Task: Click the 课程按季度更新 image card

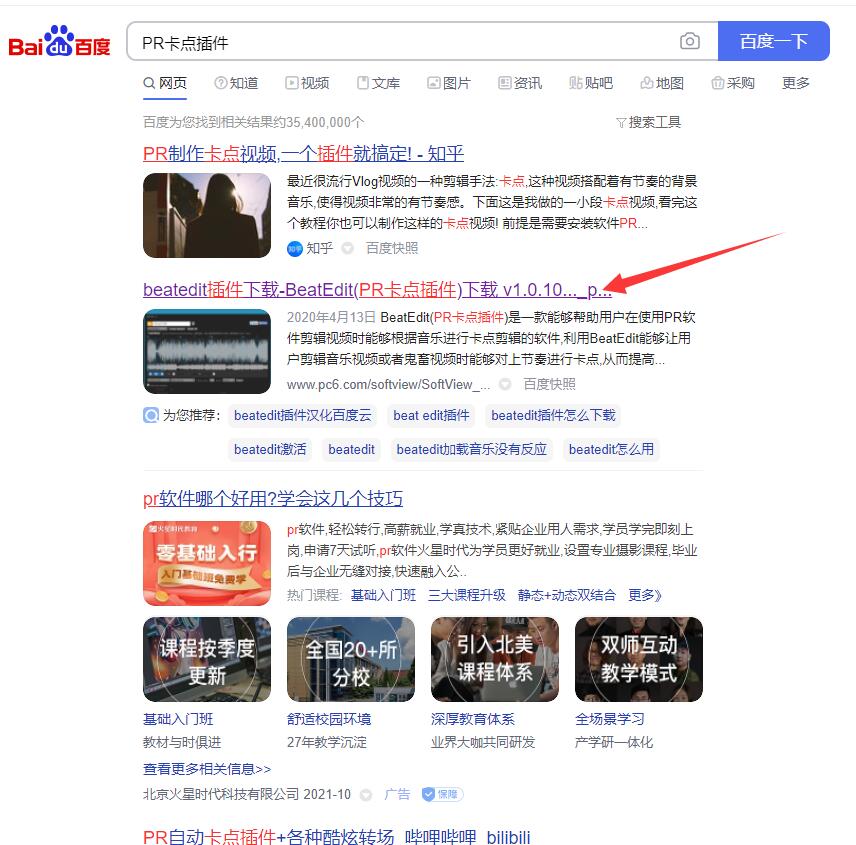Action: pos(207,659)
